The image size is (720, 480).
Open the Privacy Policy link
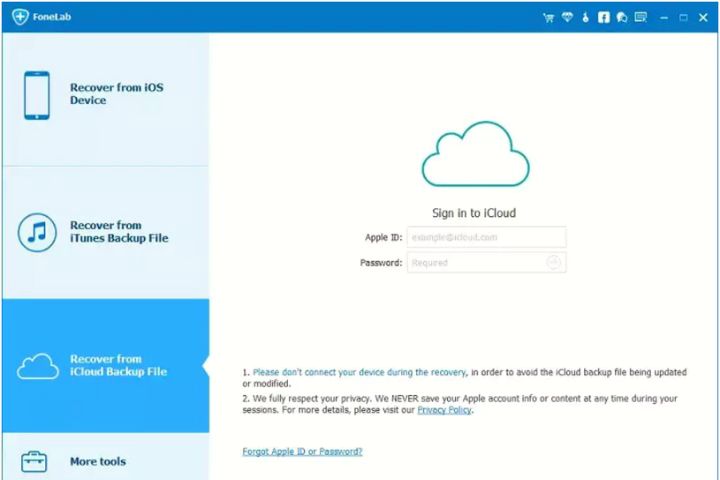(x=444, y=410)
